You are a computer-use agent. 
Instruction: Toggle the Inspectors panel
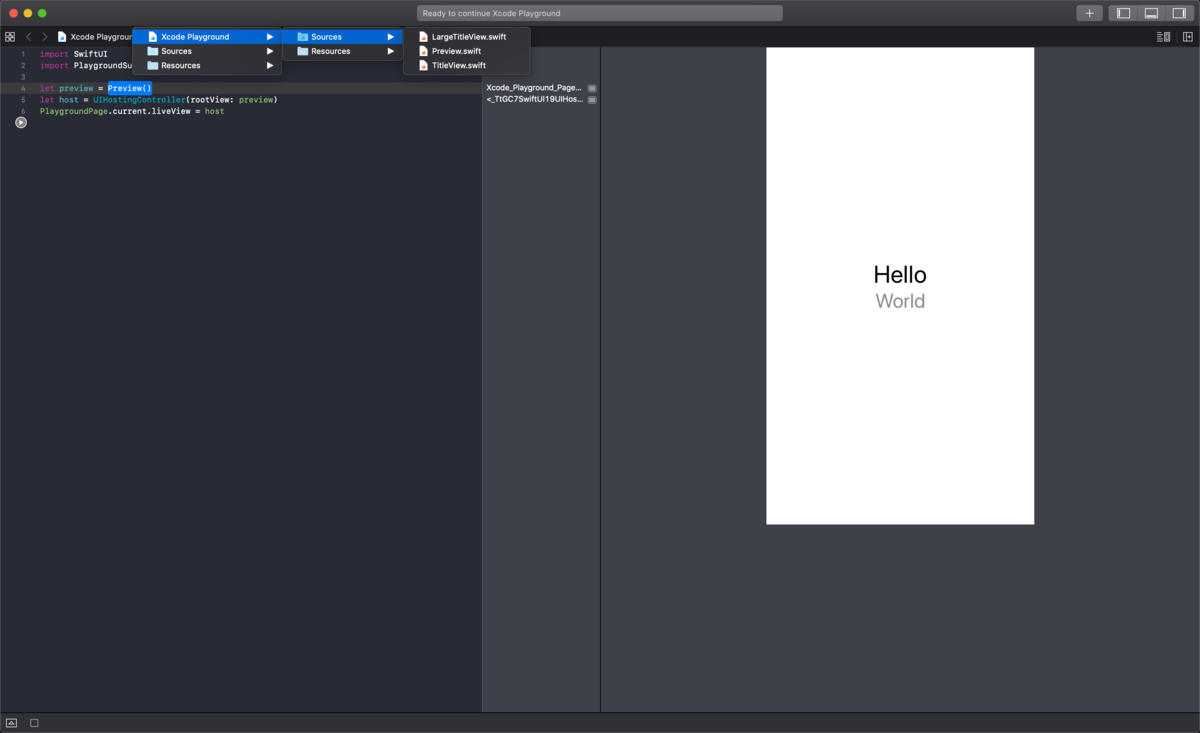(x=1179, y=13)
